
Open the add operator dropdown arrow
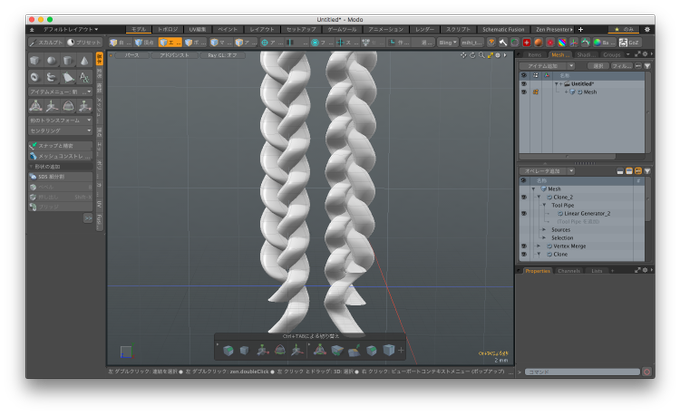pos(571,171)
